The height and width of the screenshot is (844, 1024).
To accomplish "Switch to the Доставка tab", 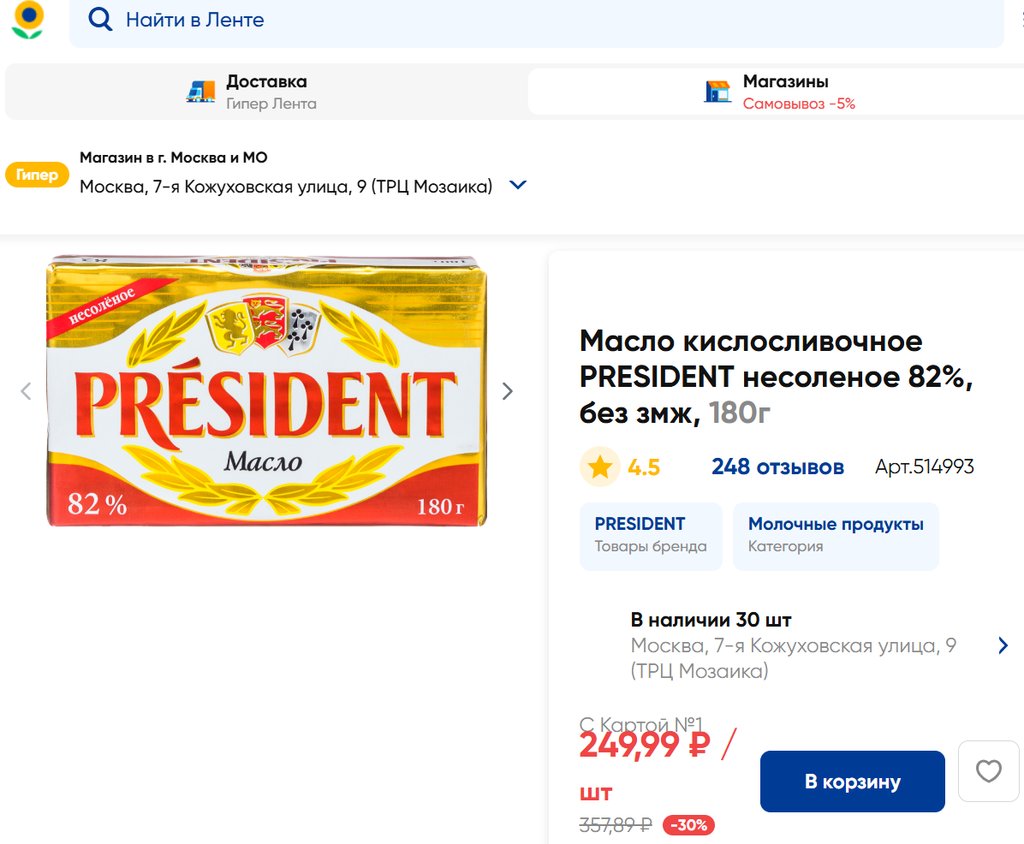I will point(266,91).
